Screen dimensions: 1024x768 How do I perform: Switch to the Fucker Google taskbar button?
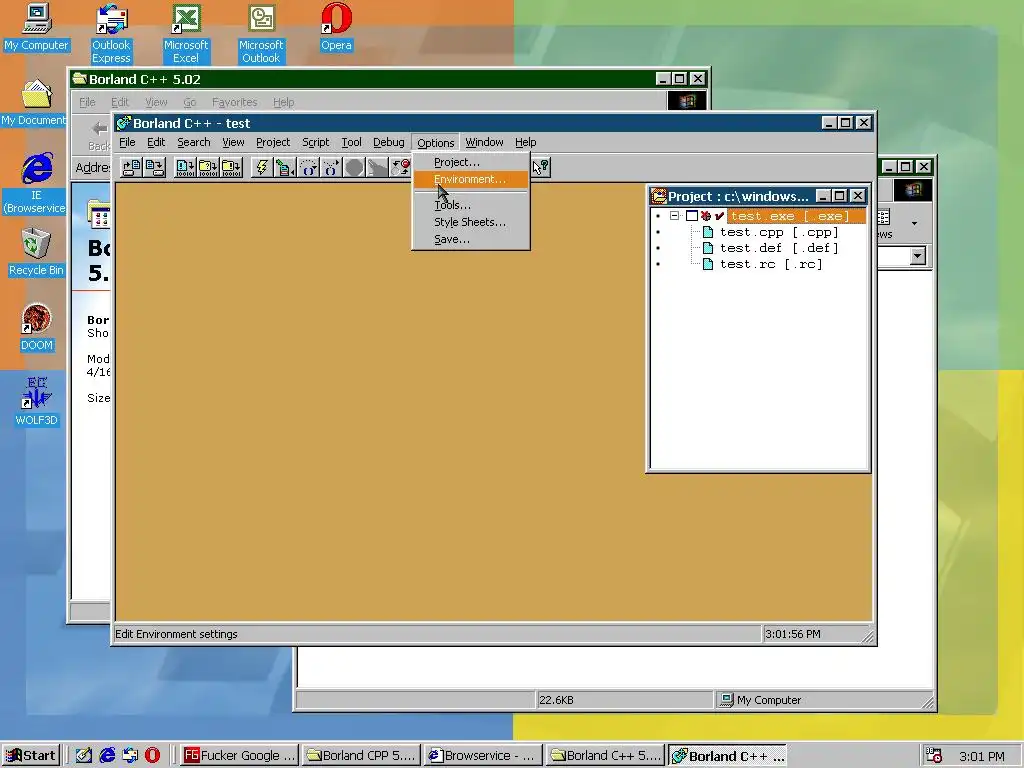tap(239, 756)
